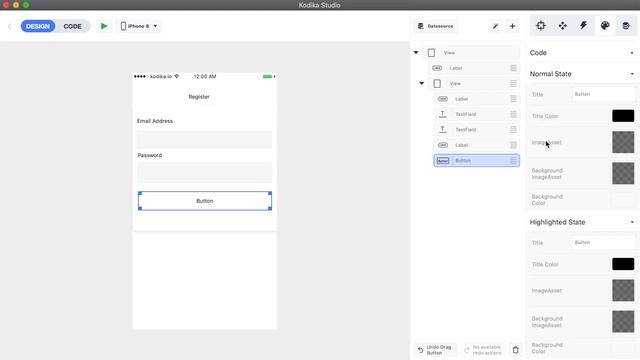
Task: Switch to DESIGN mode
Action: coord(38,26)
